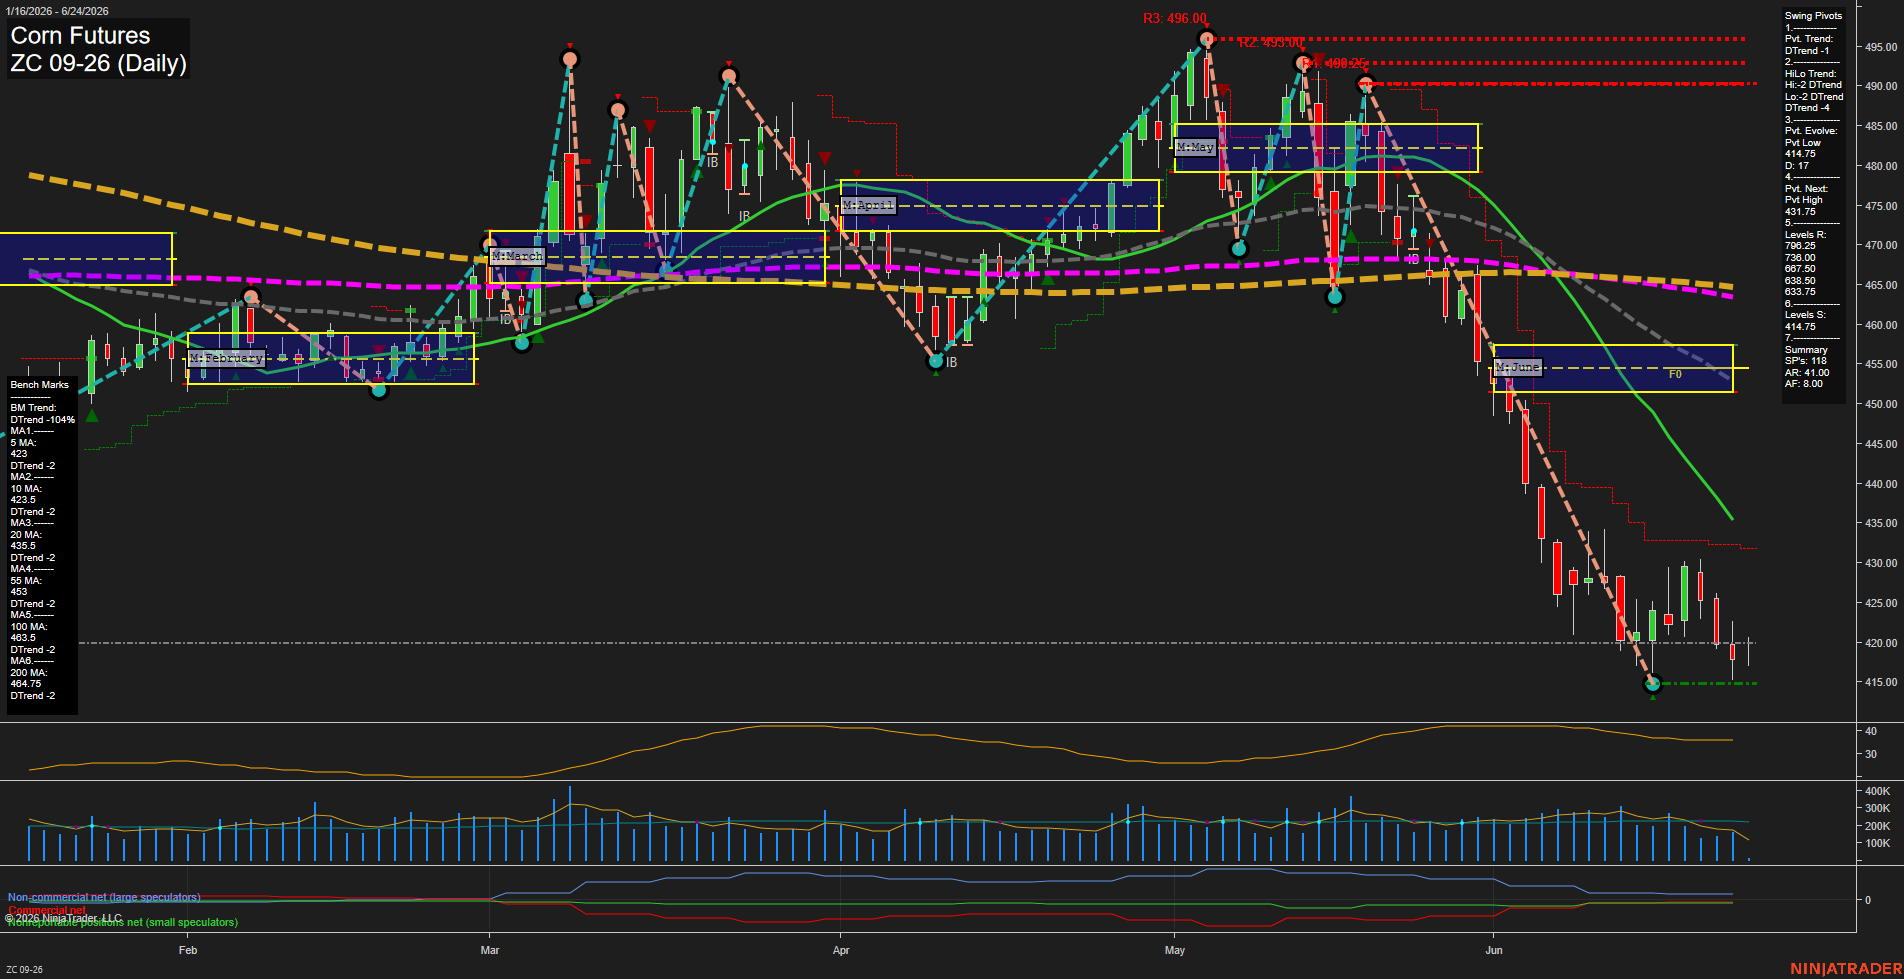Viewport: 1904px width, 979px height.
Task: Click the Non-commercial net (large speculators) legend
Action: point(104,898)
